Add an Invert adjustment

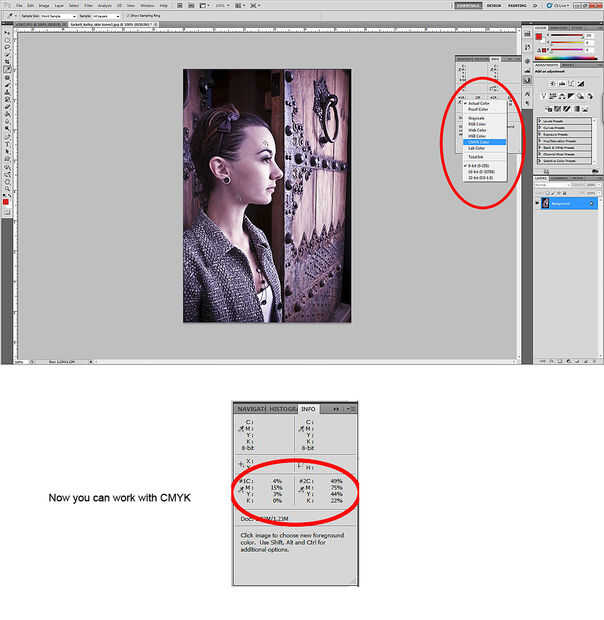[549, 109]
